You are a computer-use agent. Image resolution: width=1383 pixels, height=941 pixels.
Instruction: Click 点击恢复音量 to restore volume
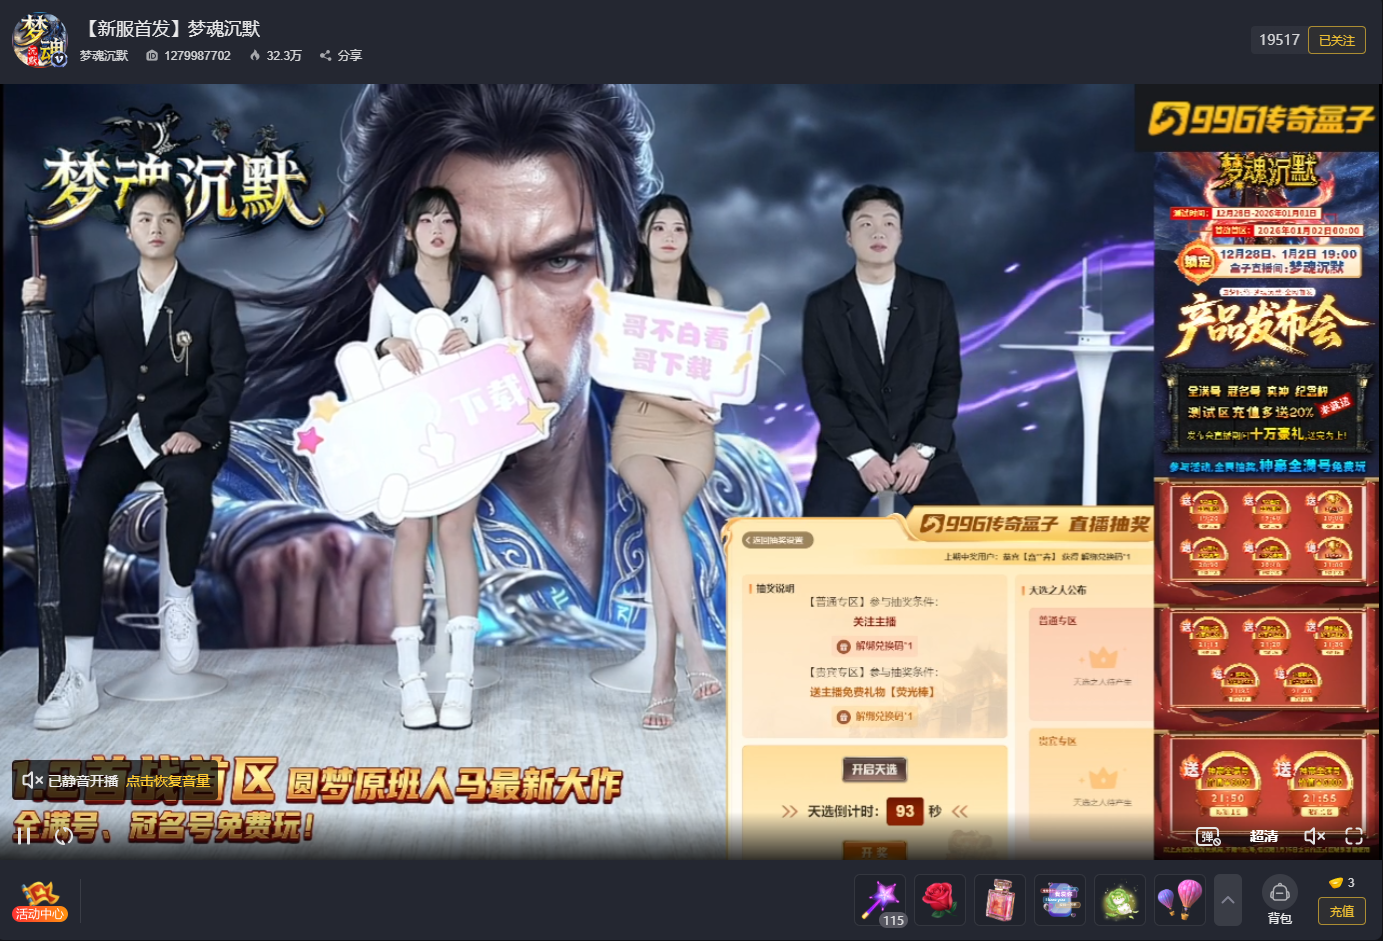(x=168, y=781)
